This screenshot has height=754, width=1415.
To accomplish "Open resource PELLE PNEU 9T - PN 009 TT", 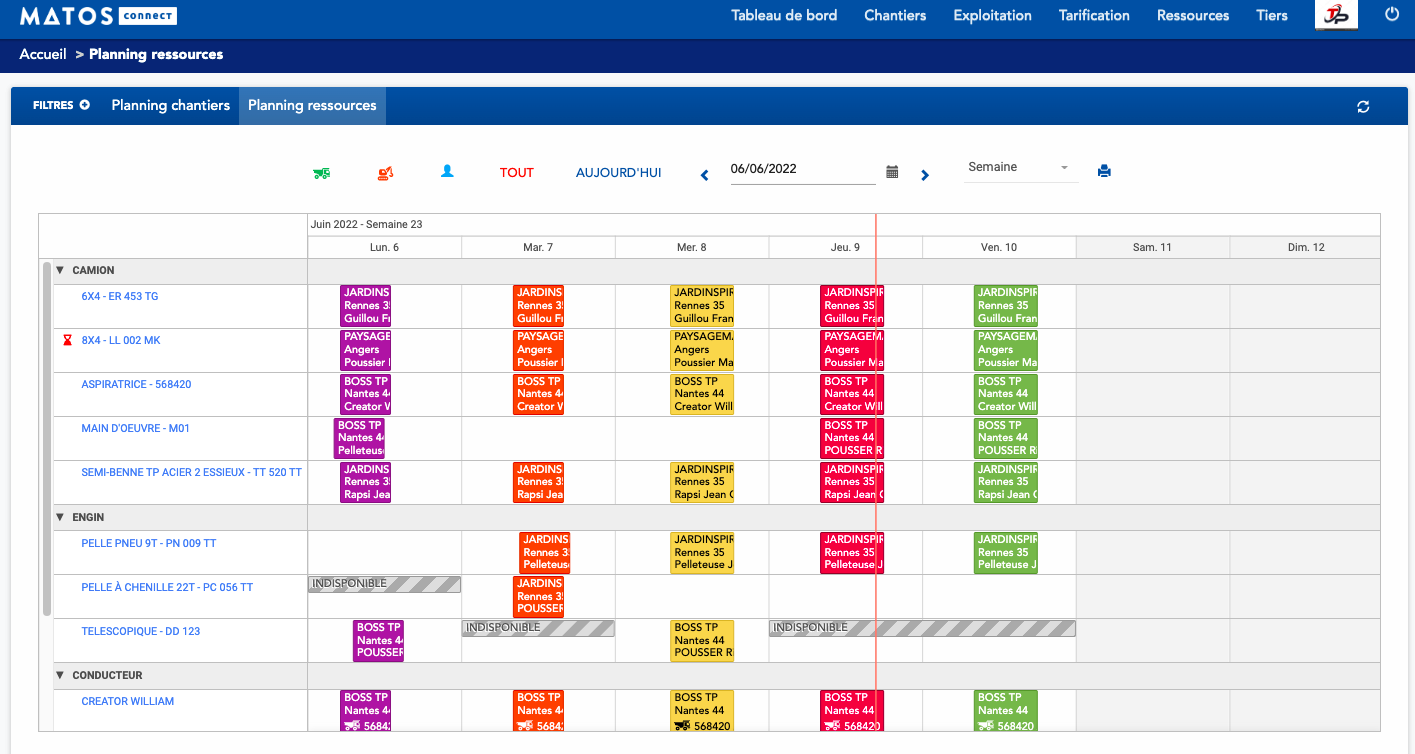I will click(x=149, y=543).
